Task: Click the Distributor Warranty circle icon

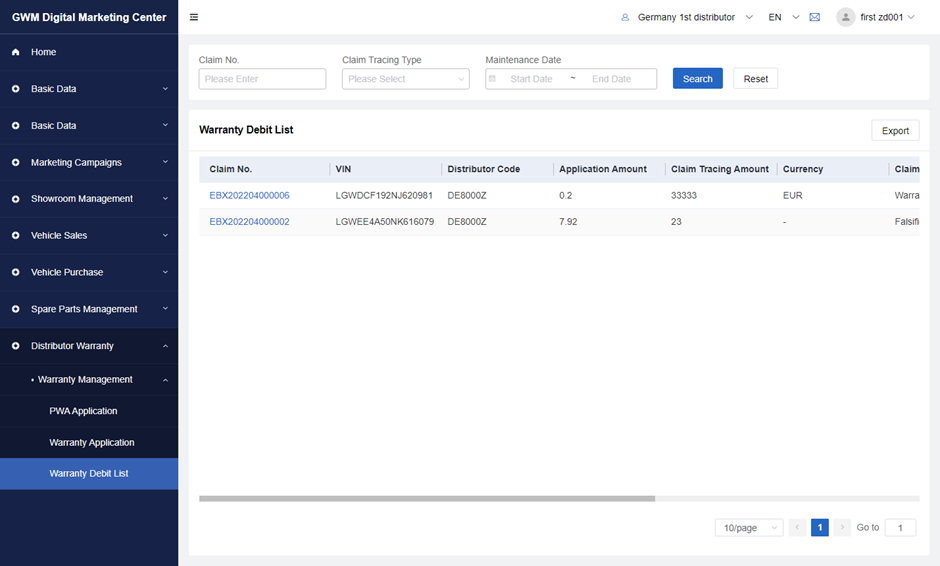Action: pyautogui.click(x=16, y=346)
